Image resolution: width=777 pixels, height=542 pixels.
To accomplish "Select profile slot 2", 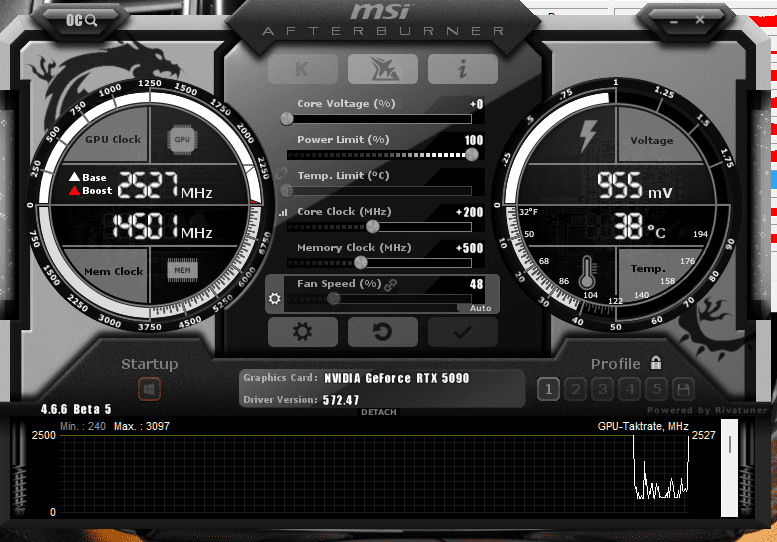I will pos(575,389).
